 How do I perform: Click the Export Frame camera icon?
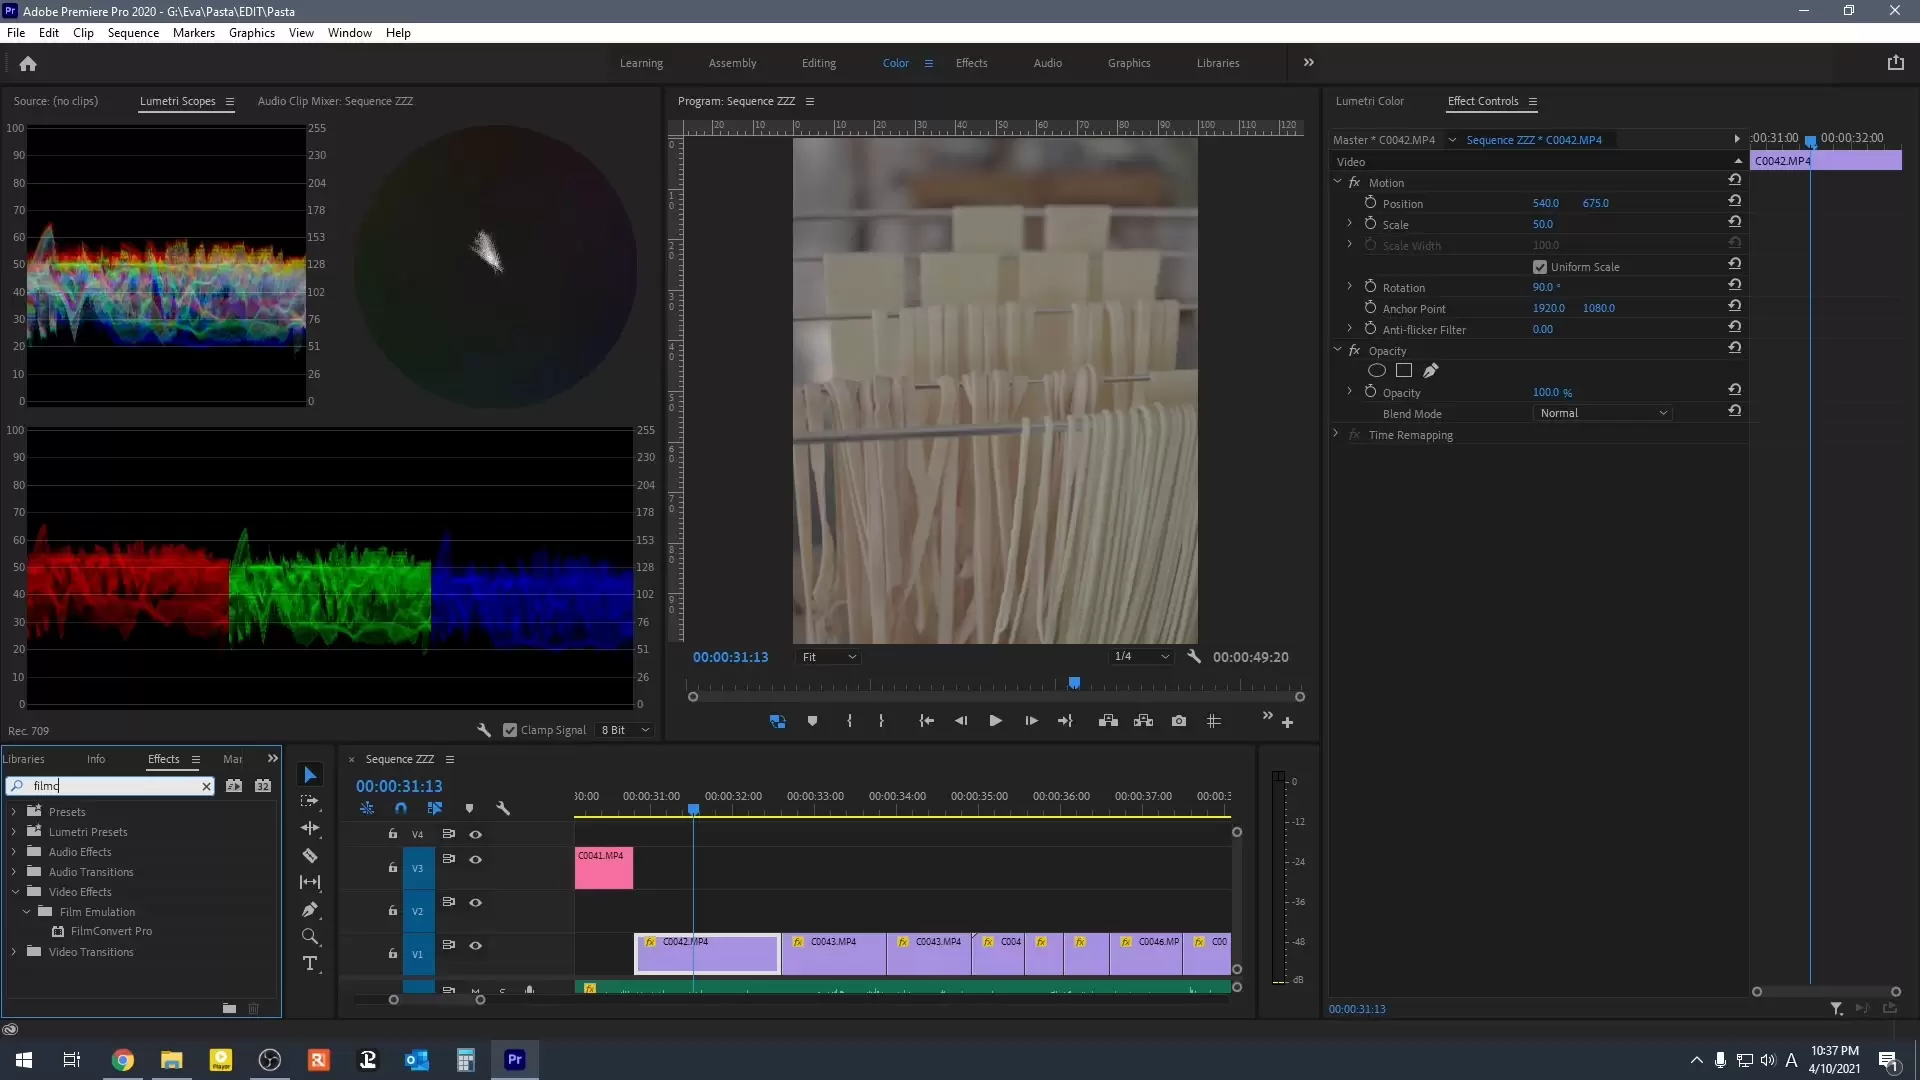click(1179, 721)
